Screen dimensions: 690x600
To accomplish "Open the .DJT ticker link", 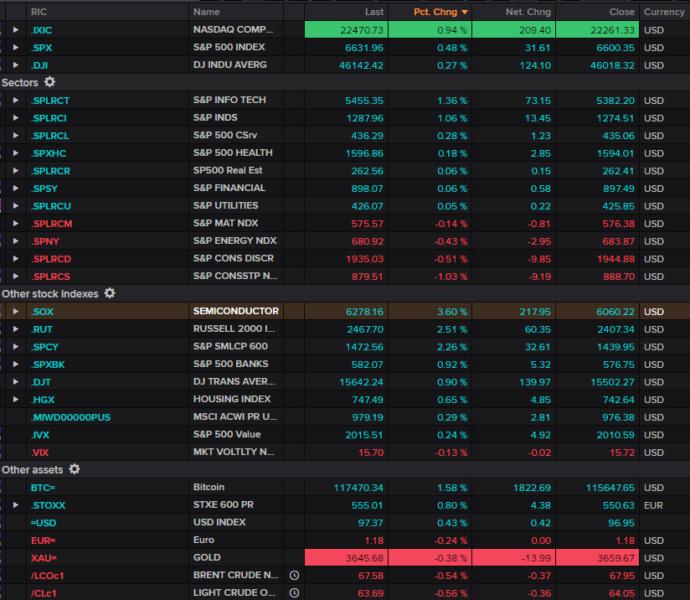I will [x=41, y=383].
